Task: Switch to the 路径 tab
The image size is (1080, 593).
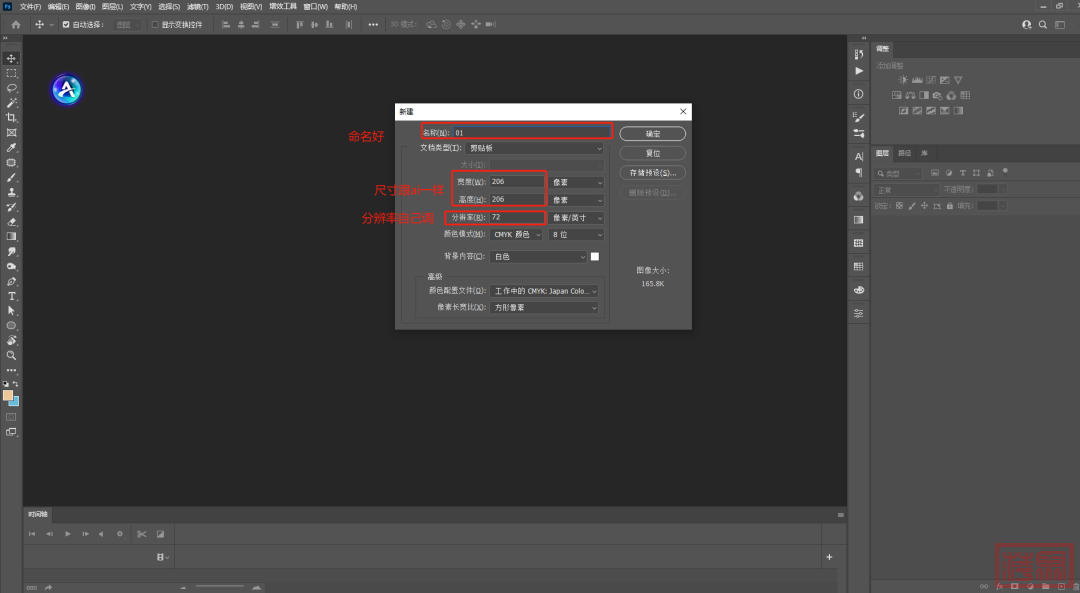Action: [x=904, y=153]
